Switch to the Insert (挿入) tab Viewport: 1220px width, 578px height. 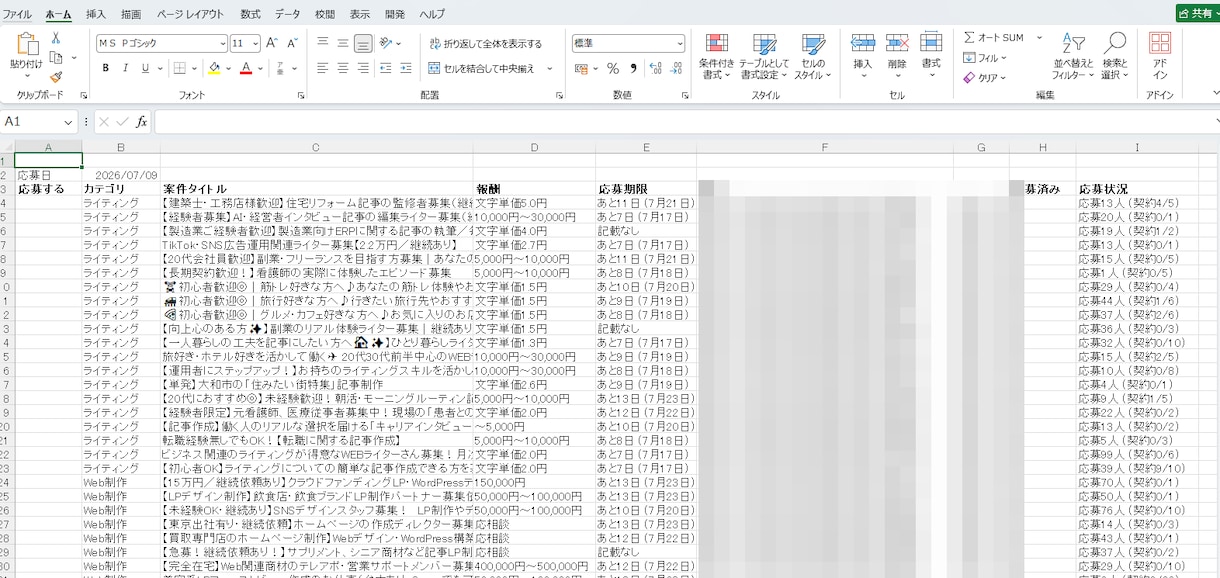point(96,14)
